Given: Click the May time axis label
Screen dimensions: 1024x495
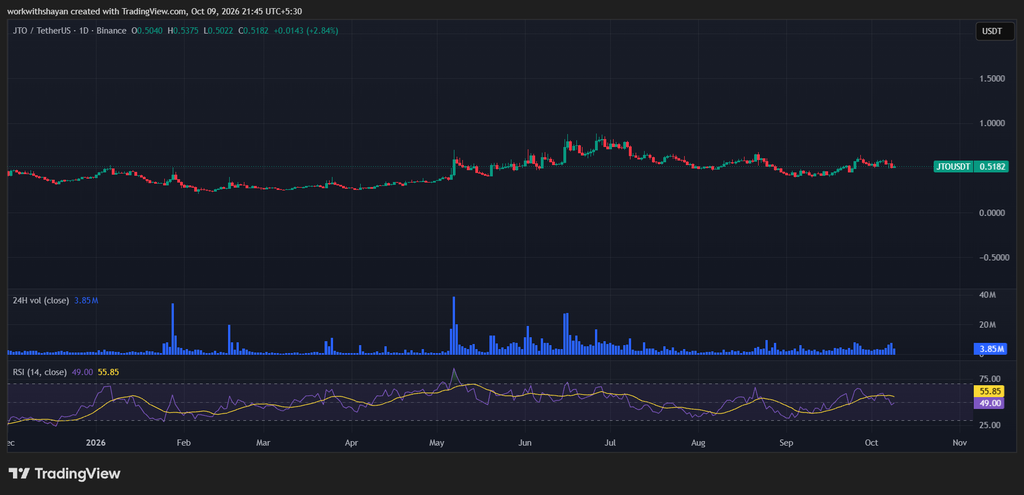Looking at the screenshot, I should click(437, 443).
